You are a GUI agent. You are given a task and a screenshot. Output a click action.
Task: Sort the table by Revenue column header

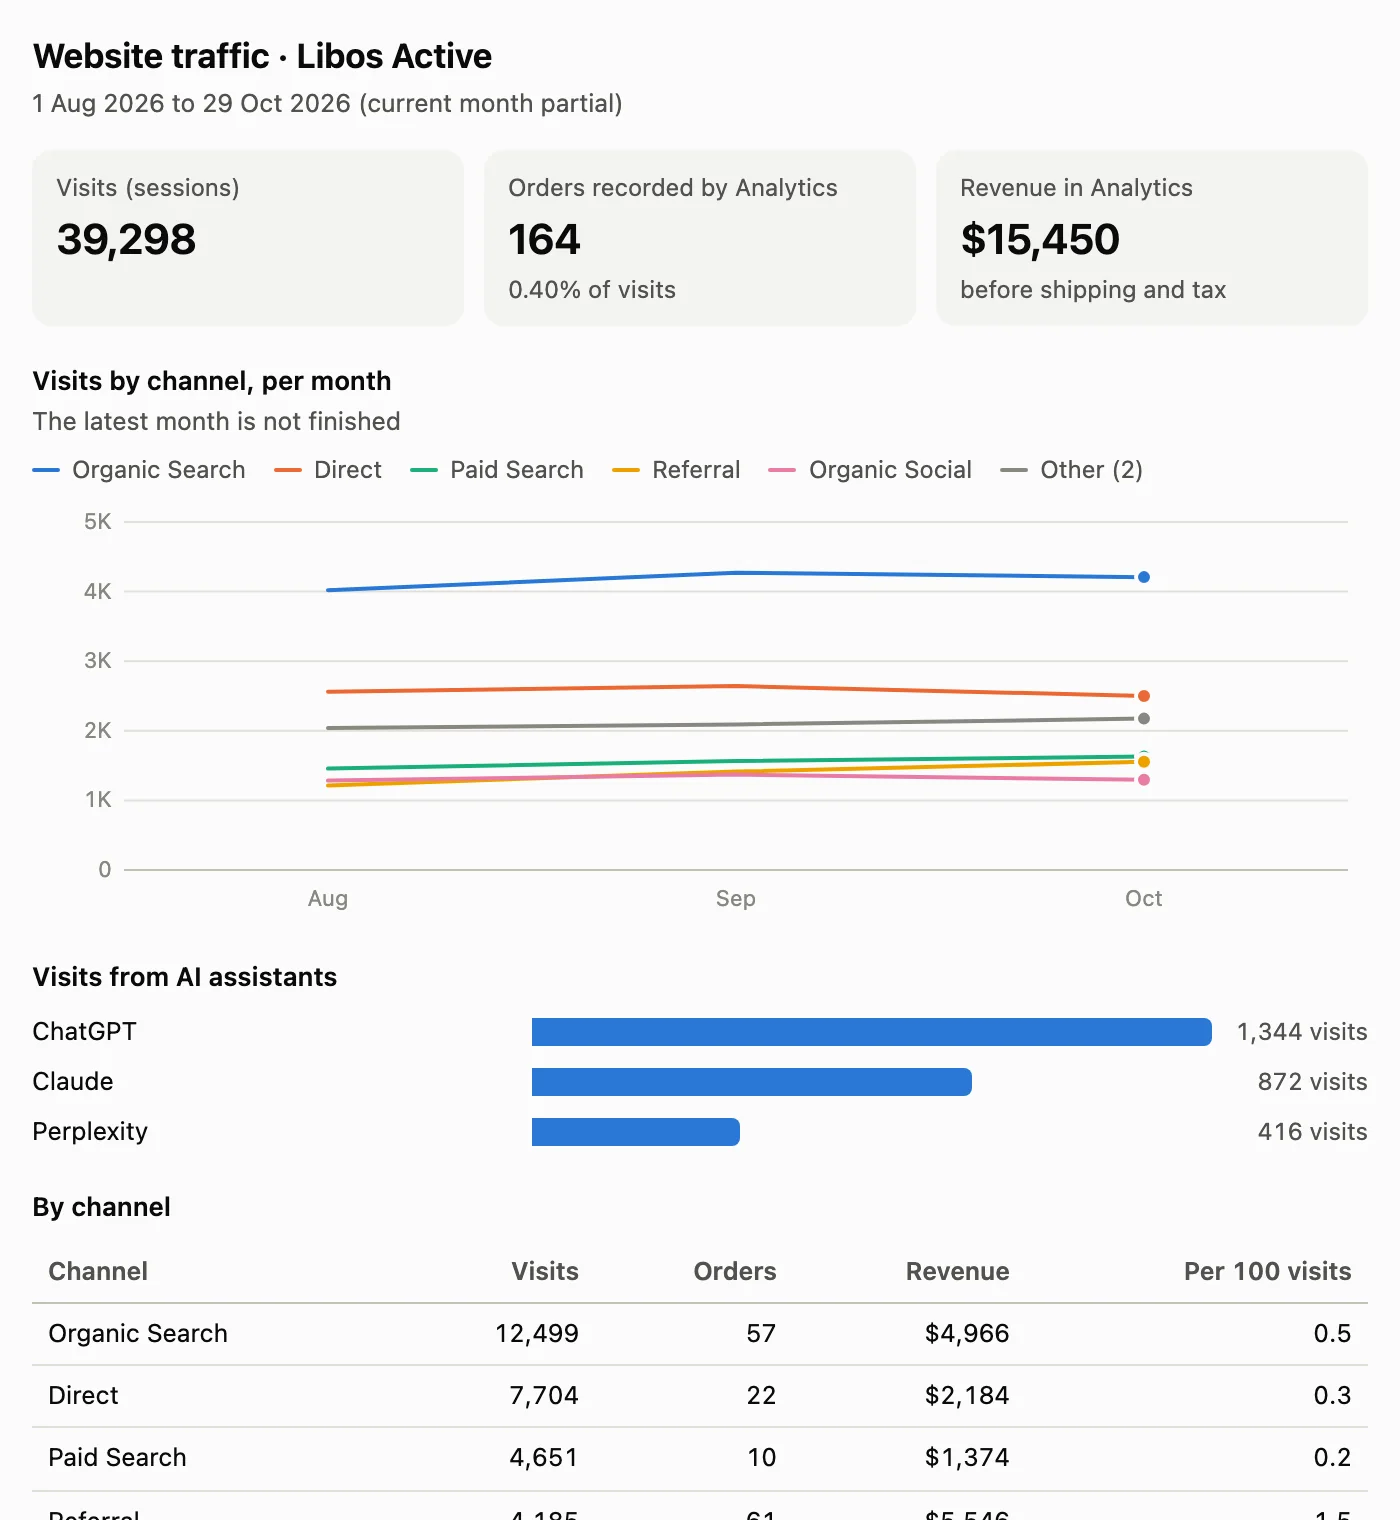click(x=958, y=1271)
